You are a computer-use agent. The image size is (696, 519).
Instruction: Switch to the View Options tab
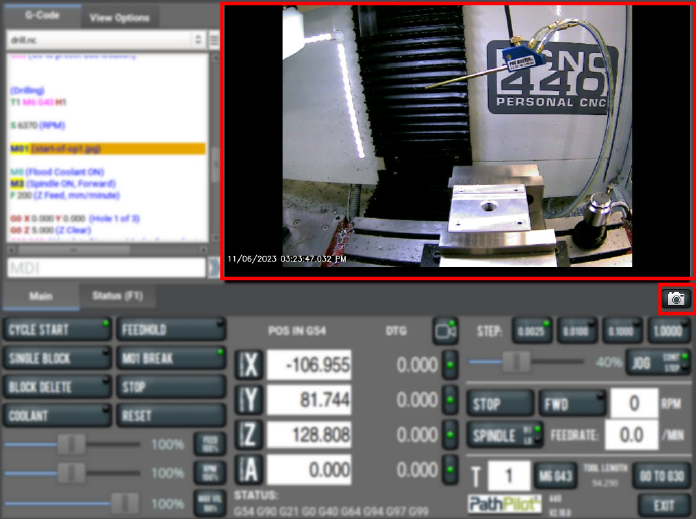coord(118,17)
